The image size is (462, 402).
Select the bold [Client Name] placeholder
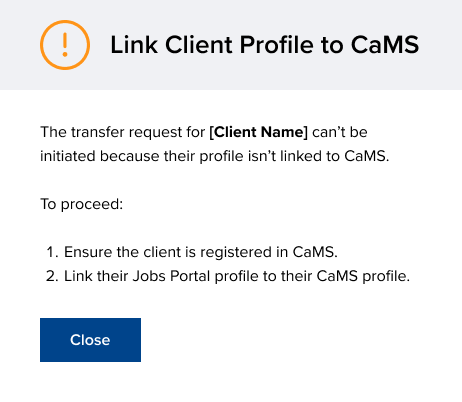tap(258, 132)
